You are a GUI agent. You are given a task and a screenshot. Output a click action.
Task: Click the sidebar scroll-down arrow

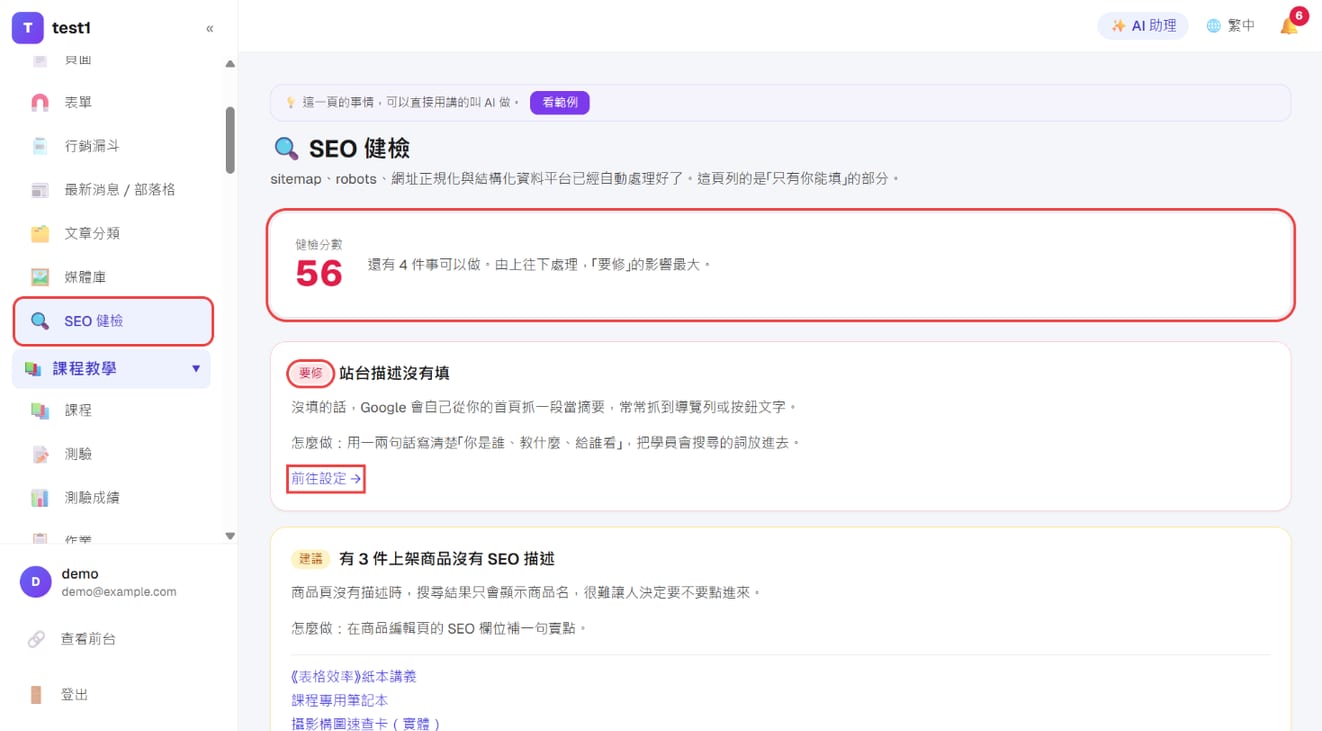[230, 536]
